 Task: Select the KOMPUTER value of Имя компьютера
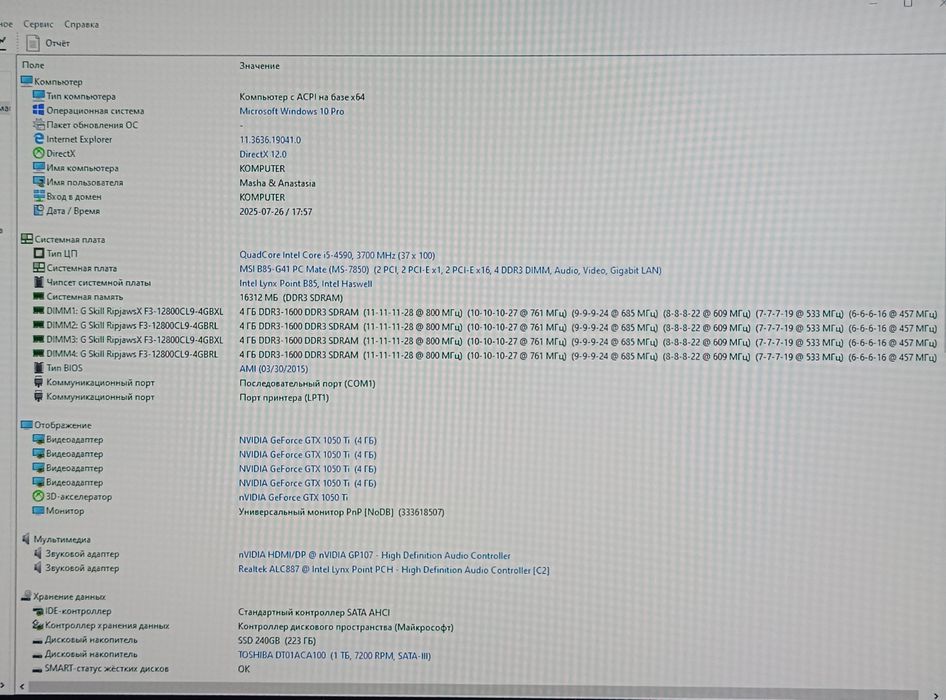point(262,168)
